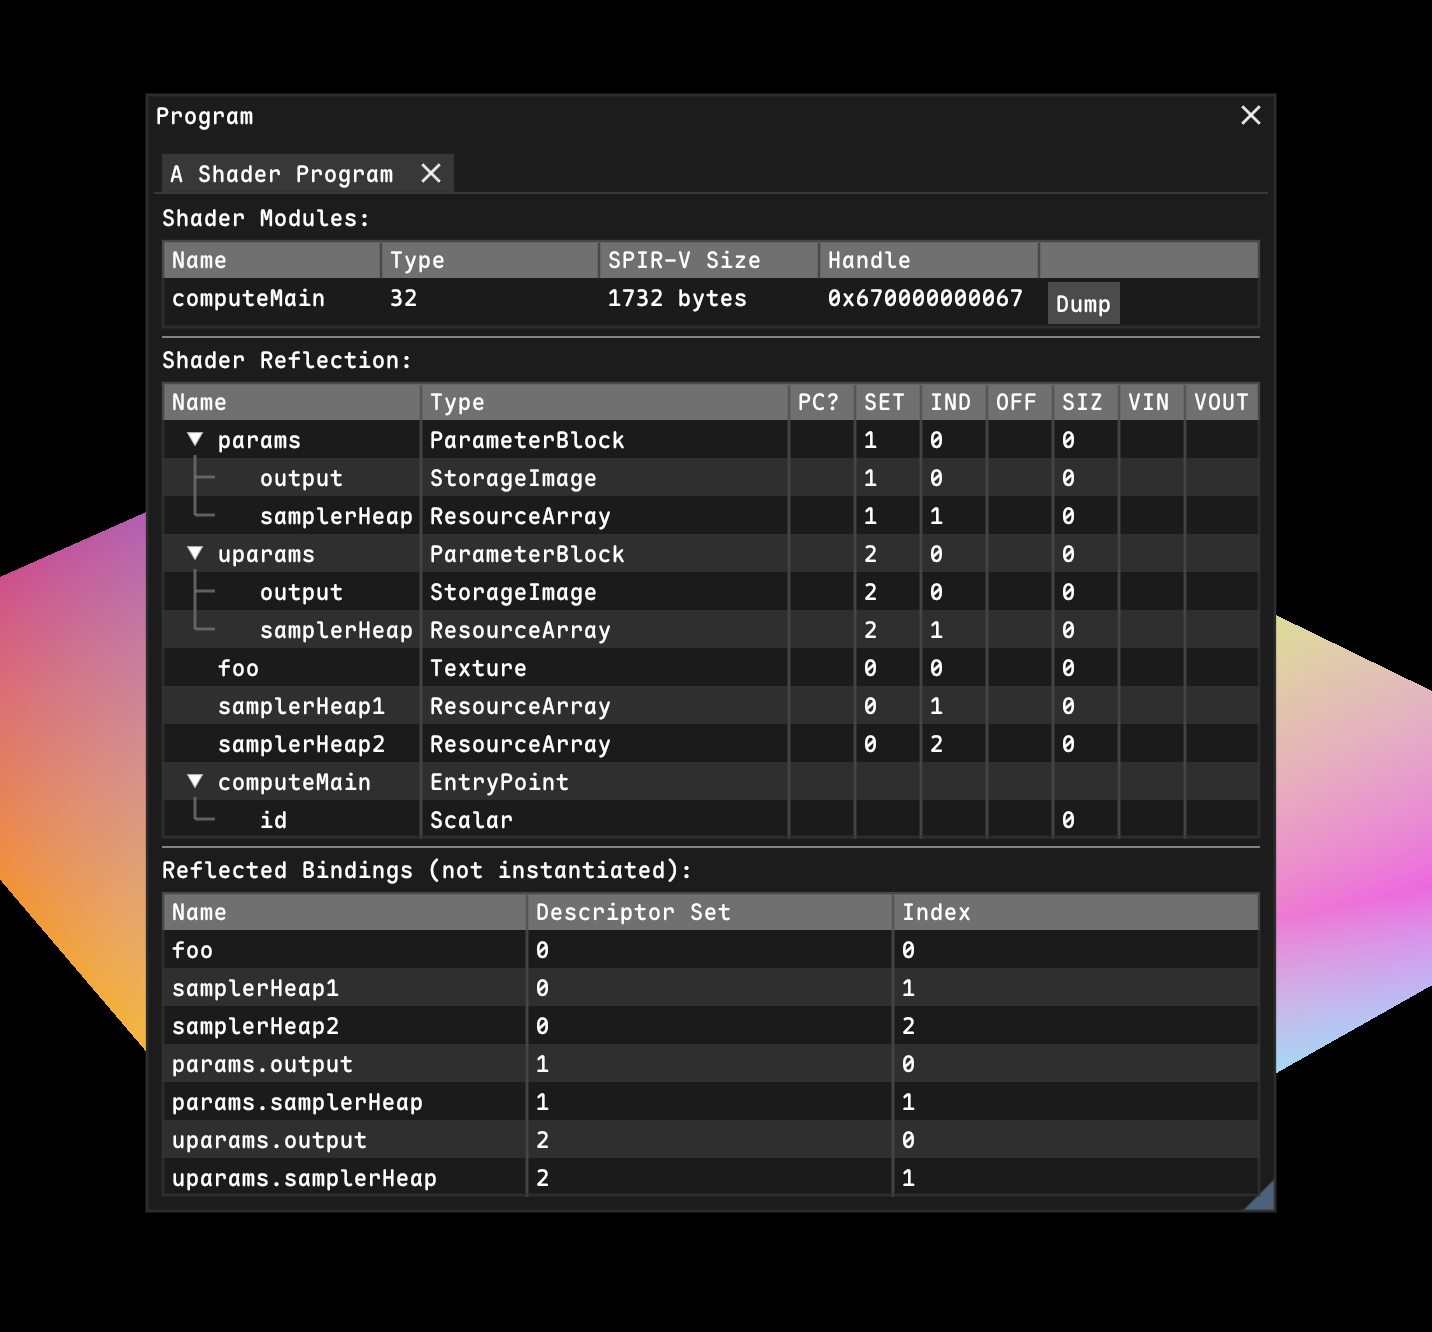1432x1332 pixels.
Task: Click the SET column header
Action: pyautogui.click(x=886, y=401)
